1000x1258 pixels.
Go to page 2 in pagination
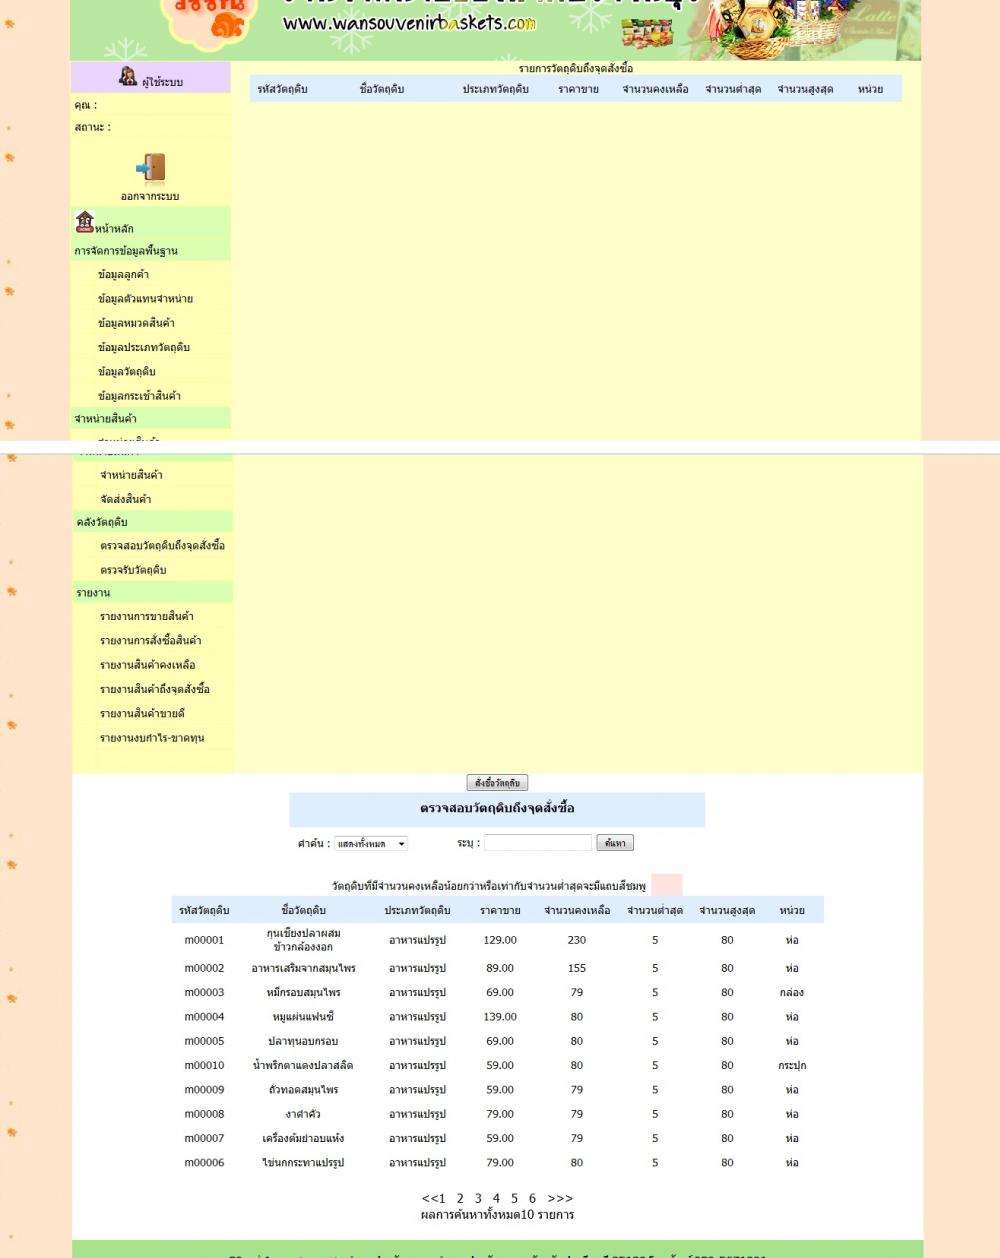pos(460,1198)
